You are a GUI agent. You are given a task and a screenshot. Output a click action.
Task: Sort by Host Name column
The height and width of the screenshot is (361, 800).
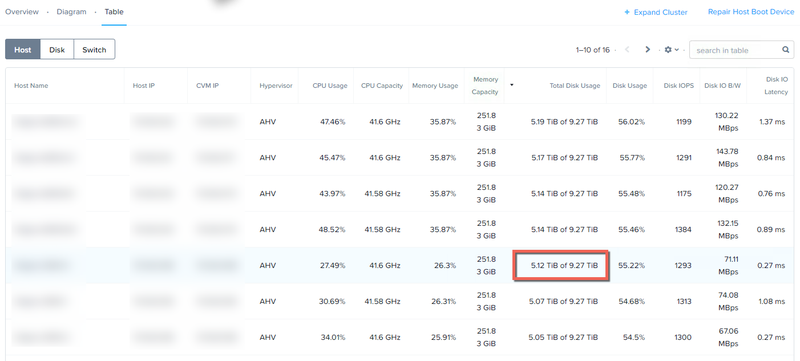[x=31, y=86]
